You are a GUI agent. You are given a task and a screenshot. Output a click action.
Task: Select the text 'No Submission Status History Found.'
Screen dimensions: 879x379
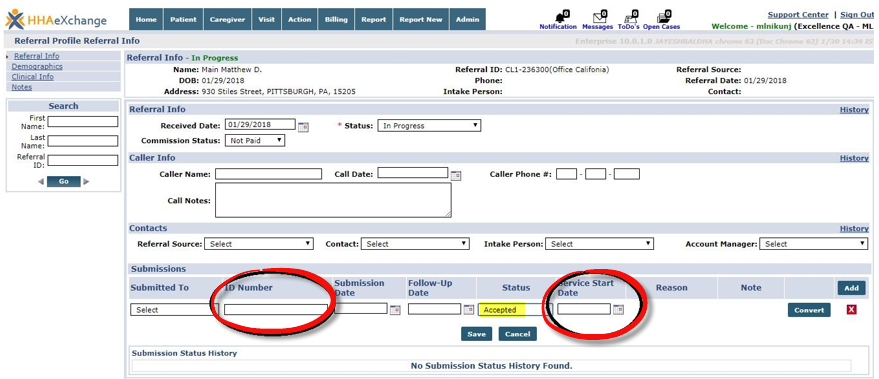pos(492,366)
